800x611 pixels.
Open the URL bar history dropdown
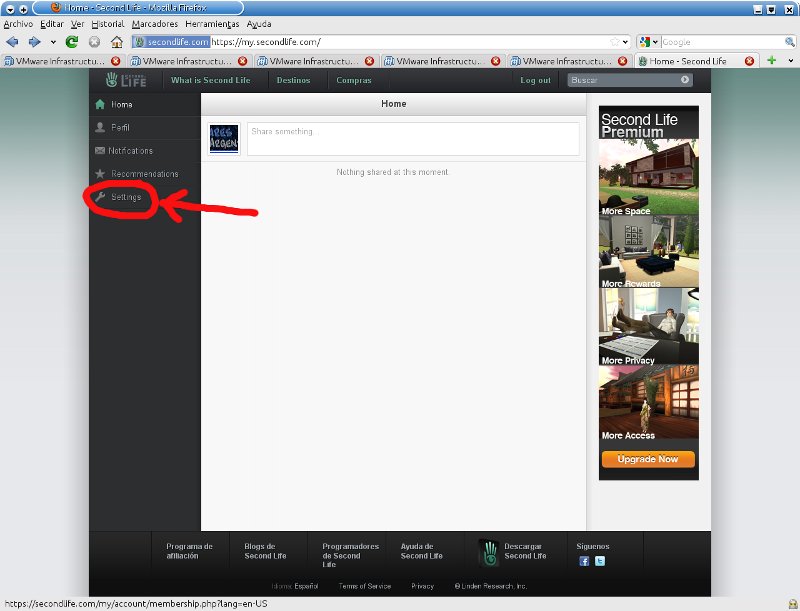[626, 42]
